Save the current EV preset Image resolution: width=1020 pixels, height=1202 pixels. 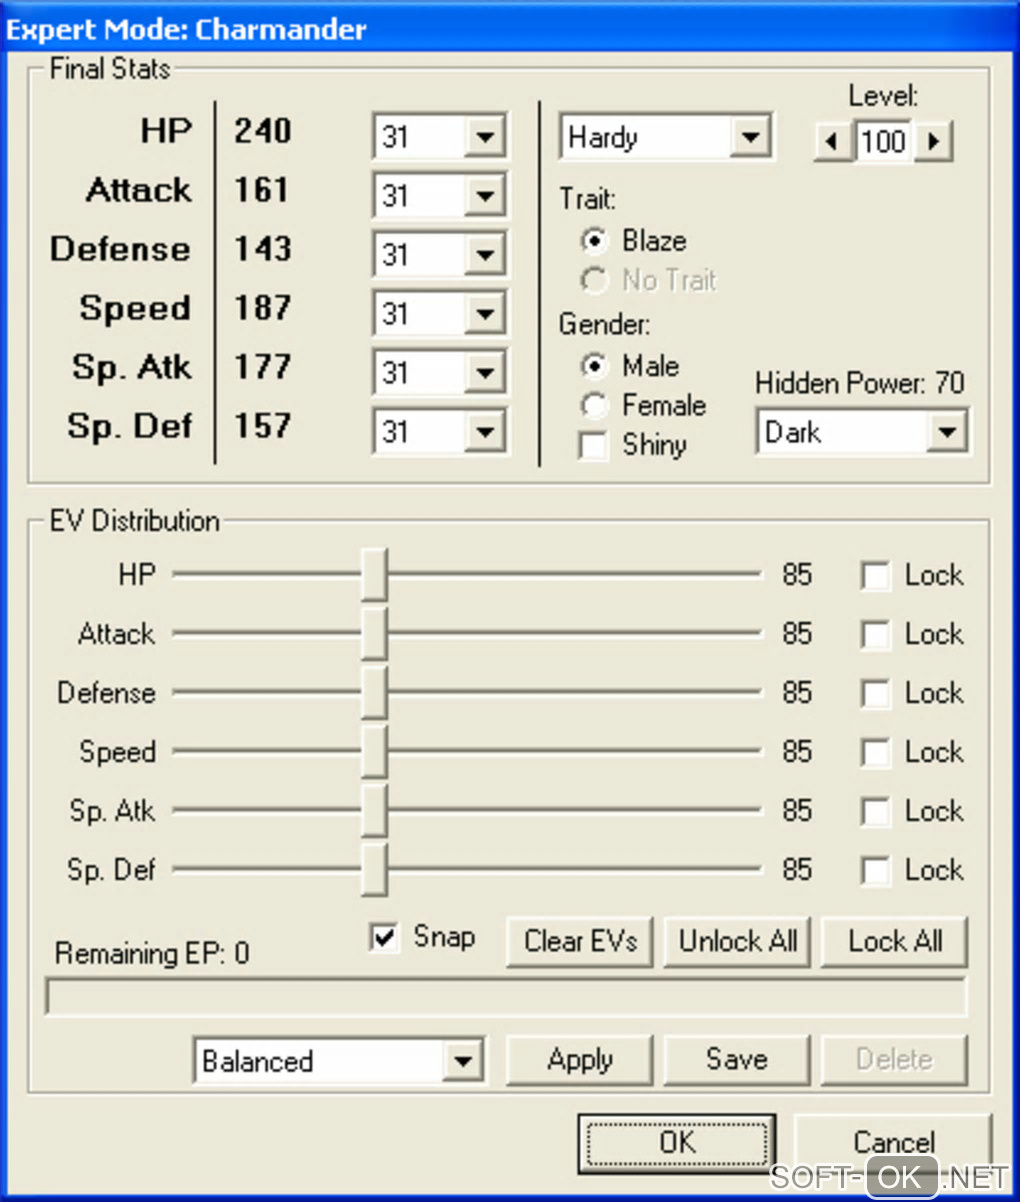pos(738,1059)
